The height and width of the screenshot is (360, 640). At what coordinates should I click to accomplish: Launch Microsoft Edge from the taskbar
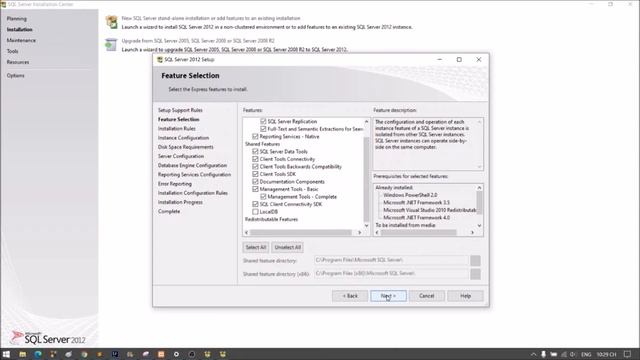point(38,354)
